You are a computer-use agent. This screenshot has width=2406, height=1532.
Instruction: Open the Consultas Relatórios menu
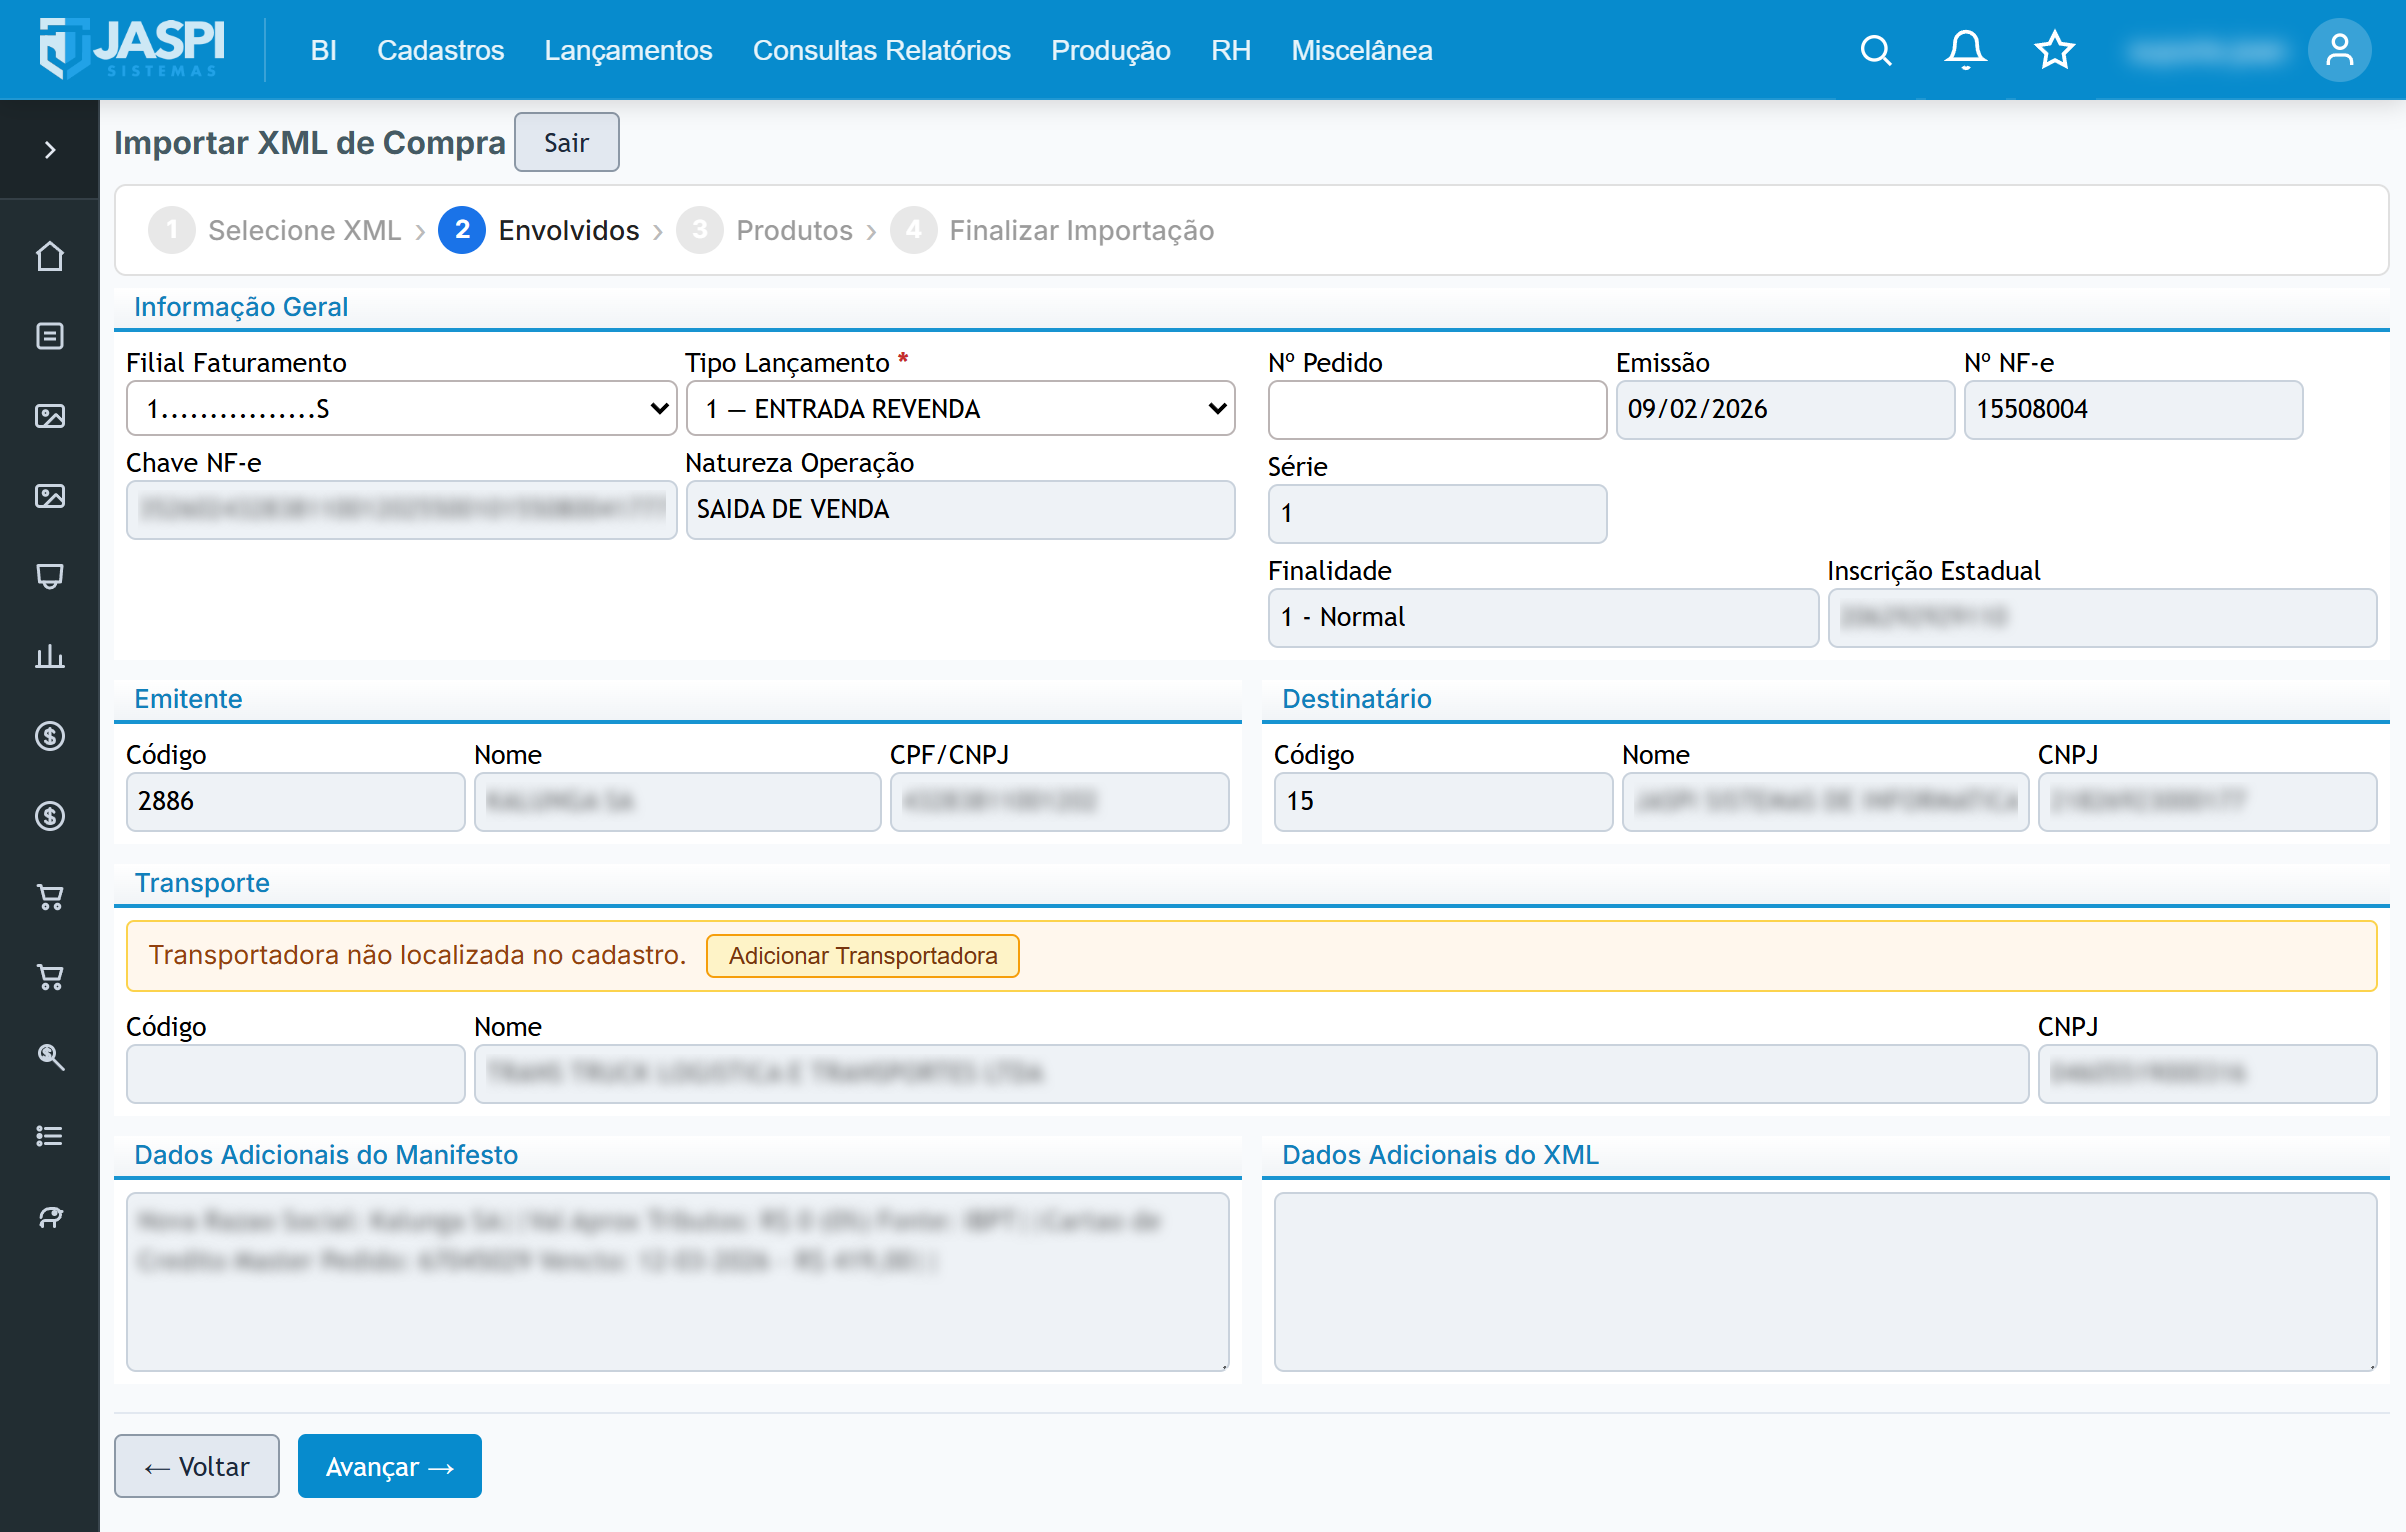tap(881, 50)
